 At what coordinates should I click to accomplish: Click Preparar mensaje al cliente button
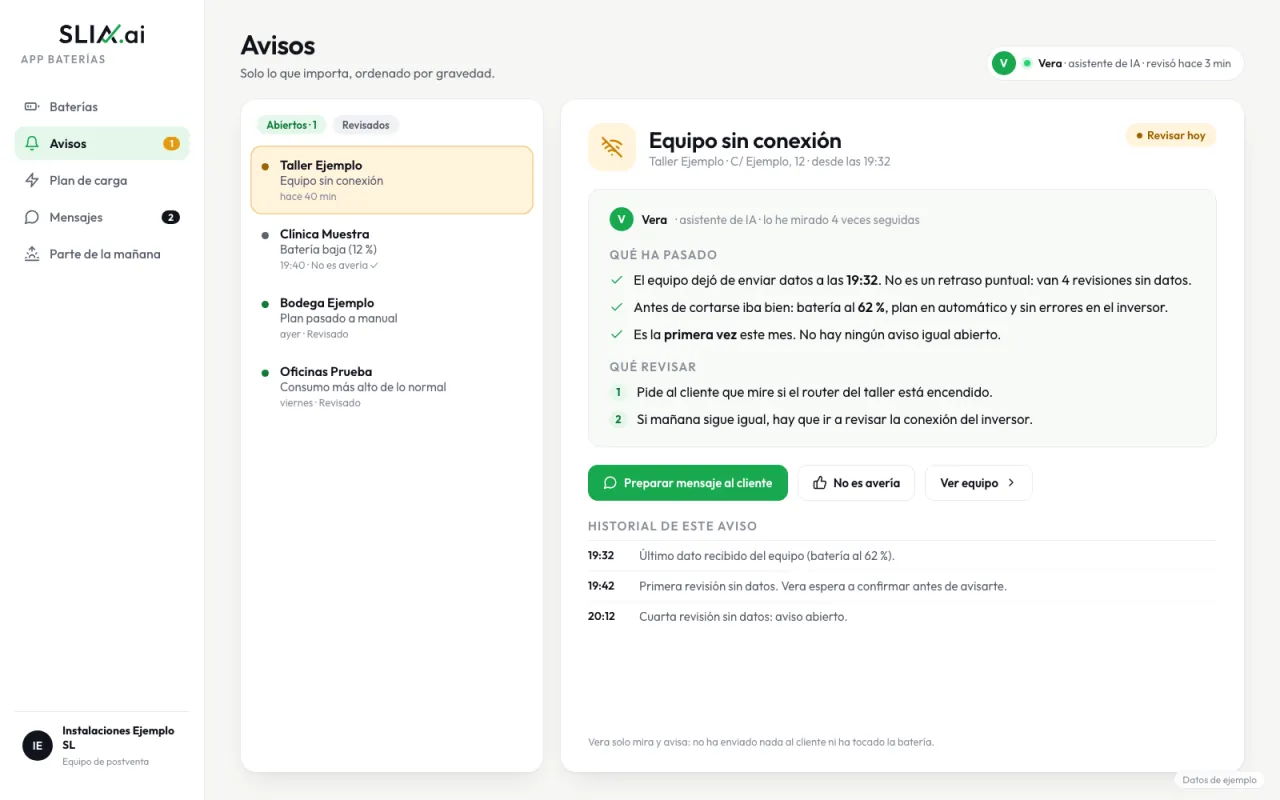(688, 483)
